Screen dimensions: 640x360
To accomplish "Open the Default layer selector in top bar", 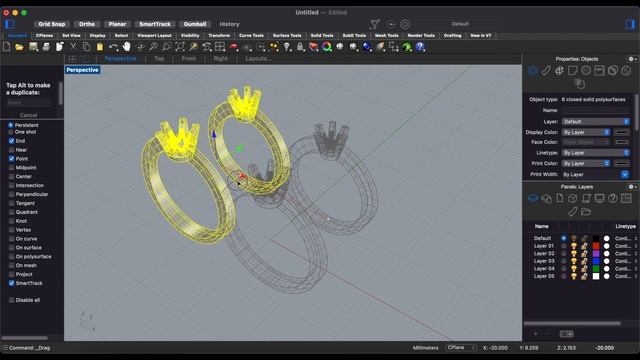I will pyautogui.click(x=460, y=24).
